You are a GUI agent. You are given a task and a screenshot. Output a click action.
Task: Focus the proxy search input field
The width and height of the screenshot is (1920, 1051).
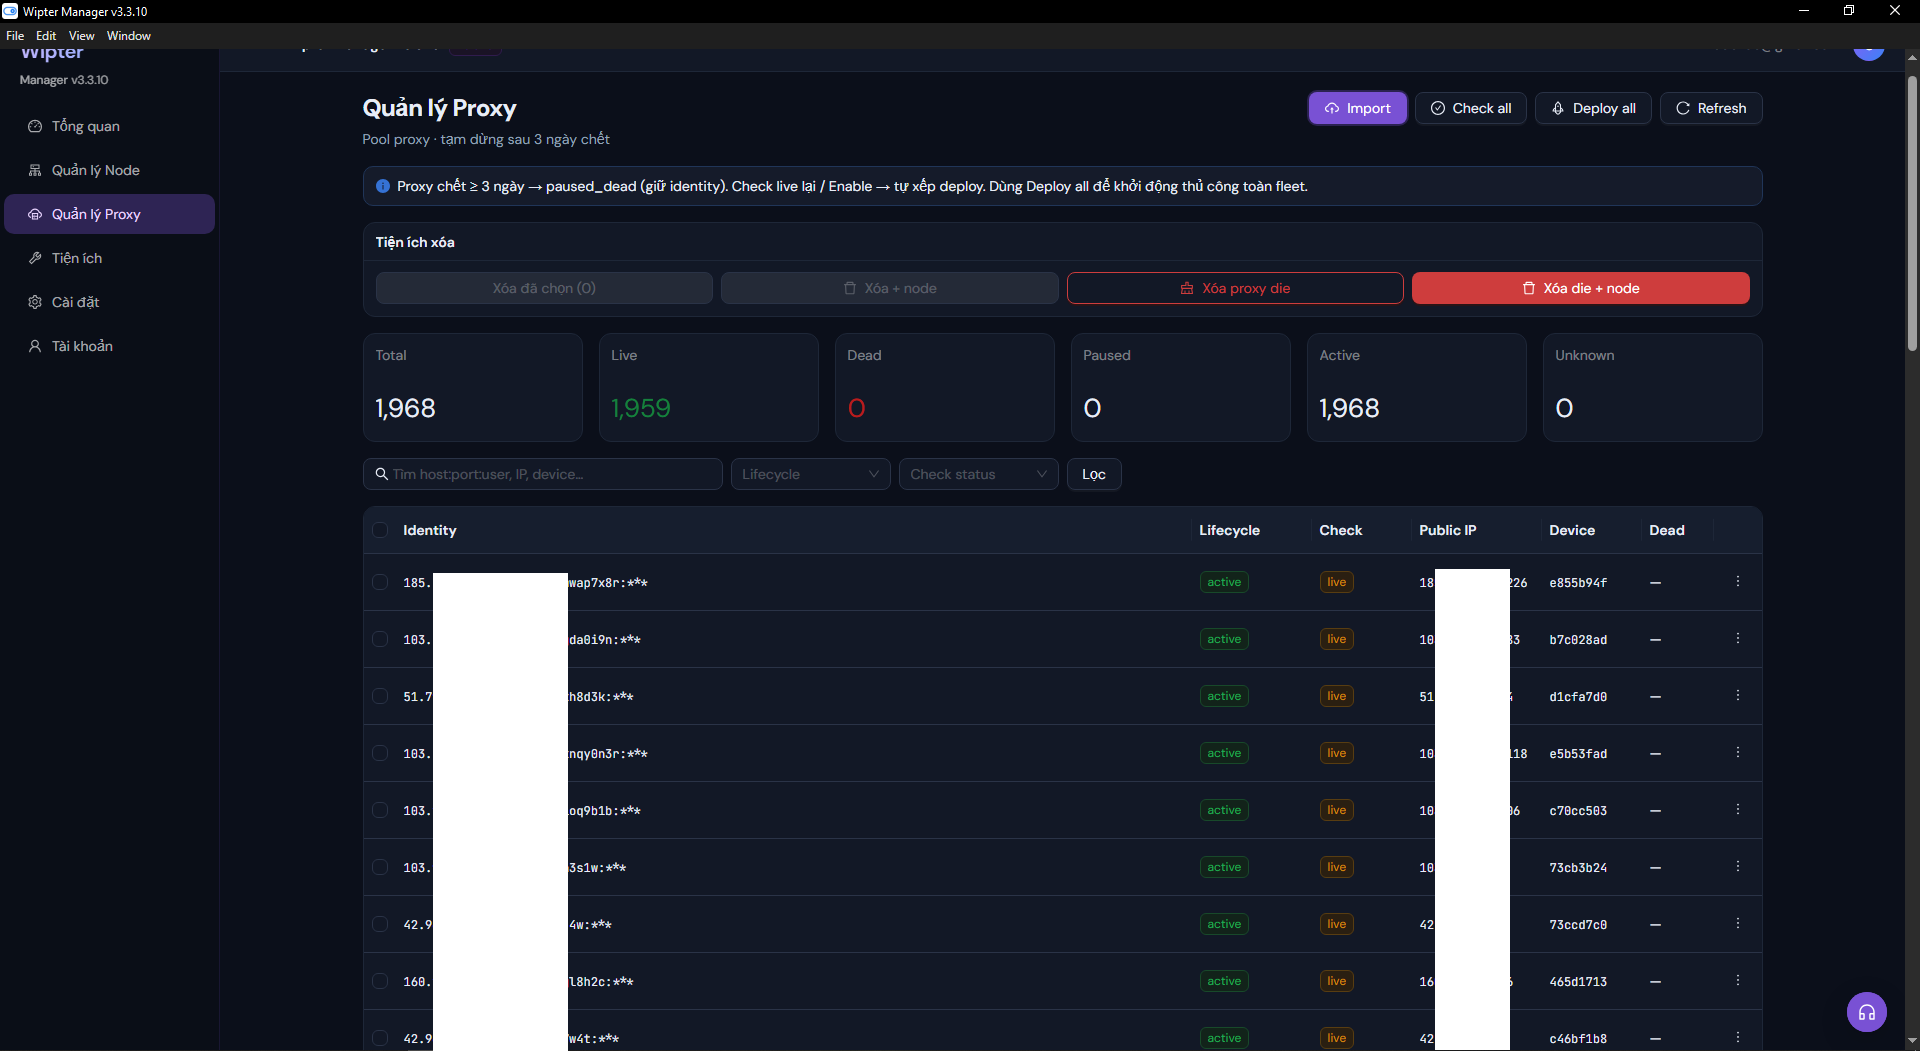(542, 474)
